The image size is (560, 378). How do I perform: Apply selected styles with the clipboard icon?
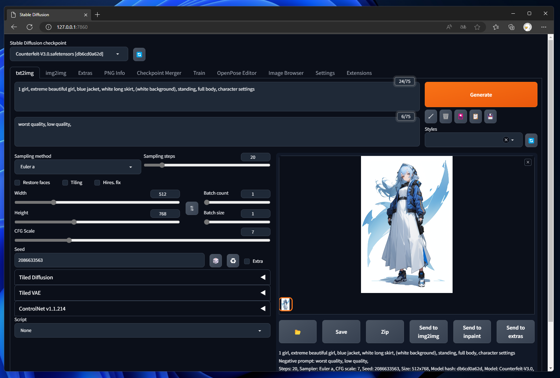point(475,116)
